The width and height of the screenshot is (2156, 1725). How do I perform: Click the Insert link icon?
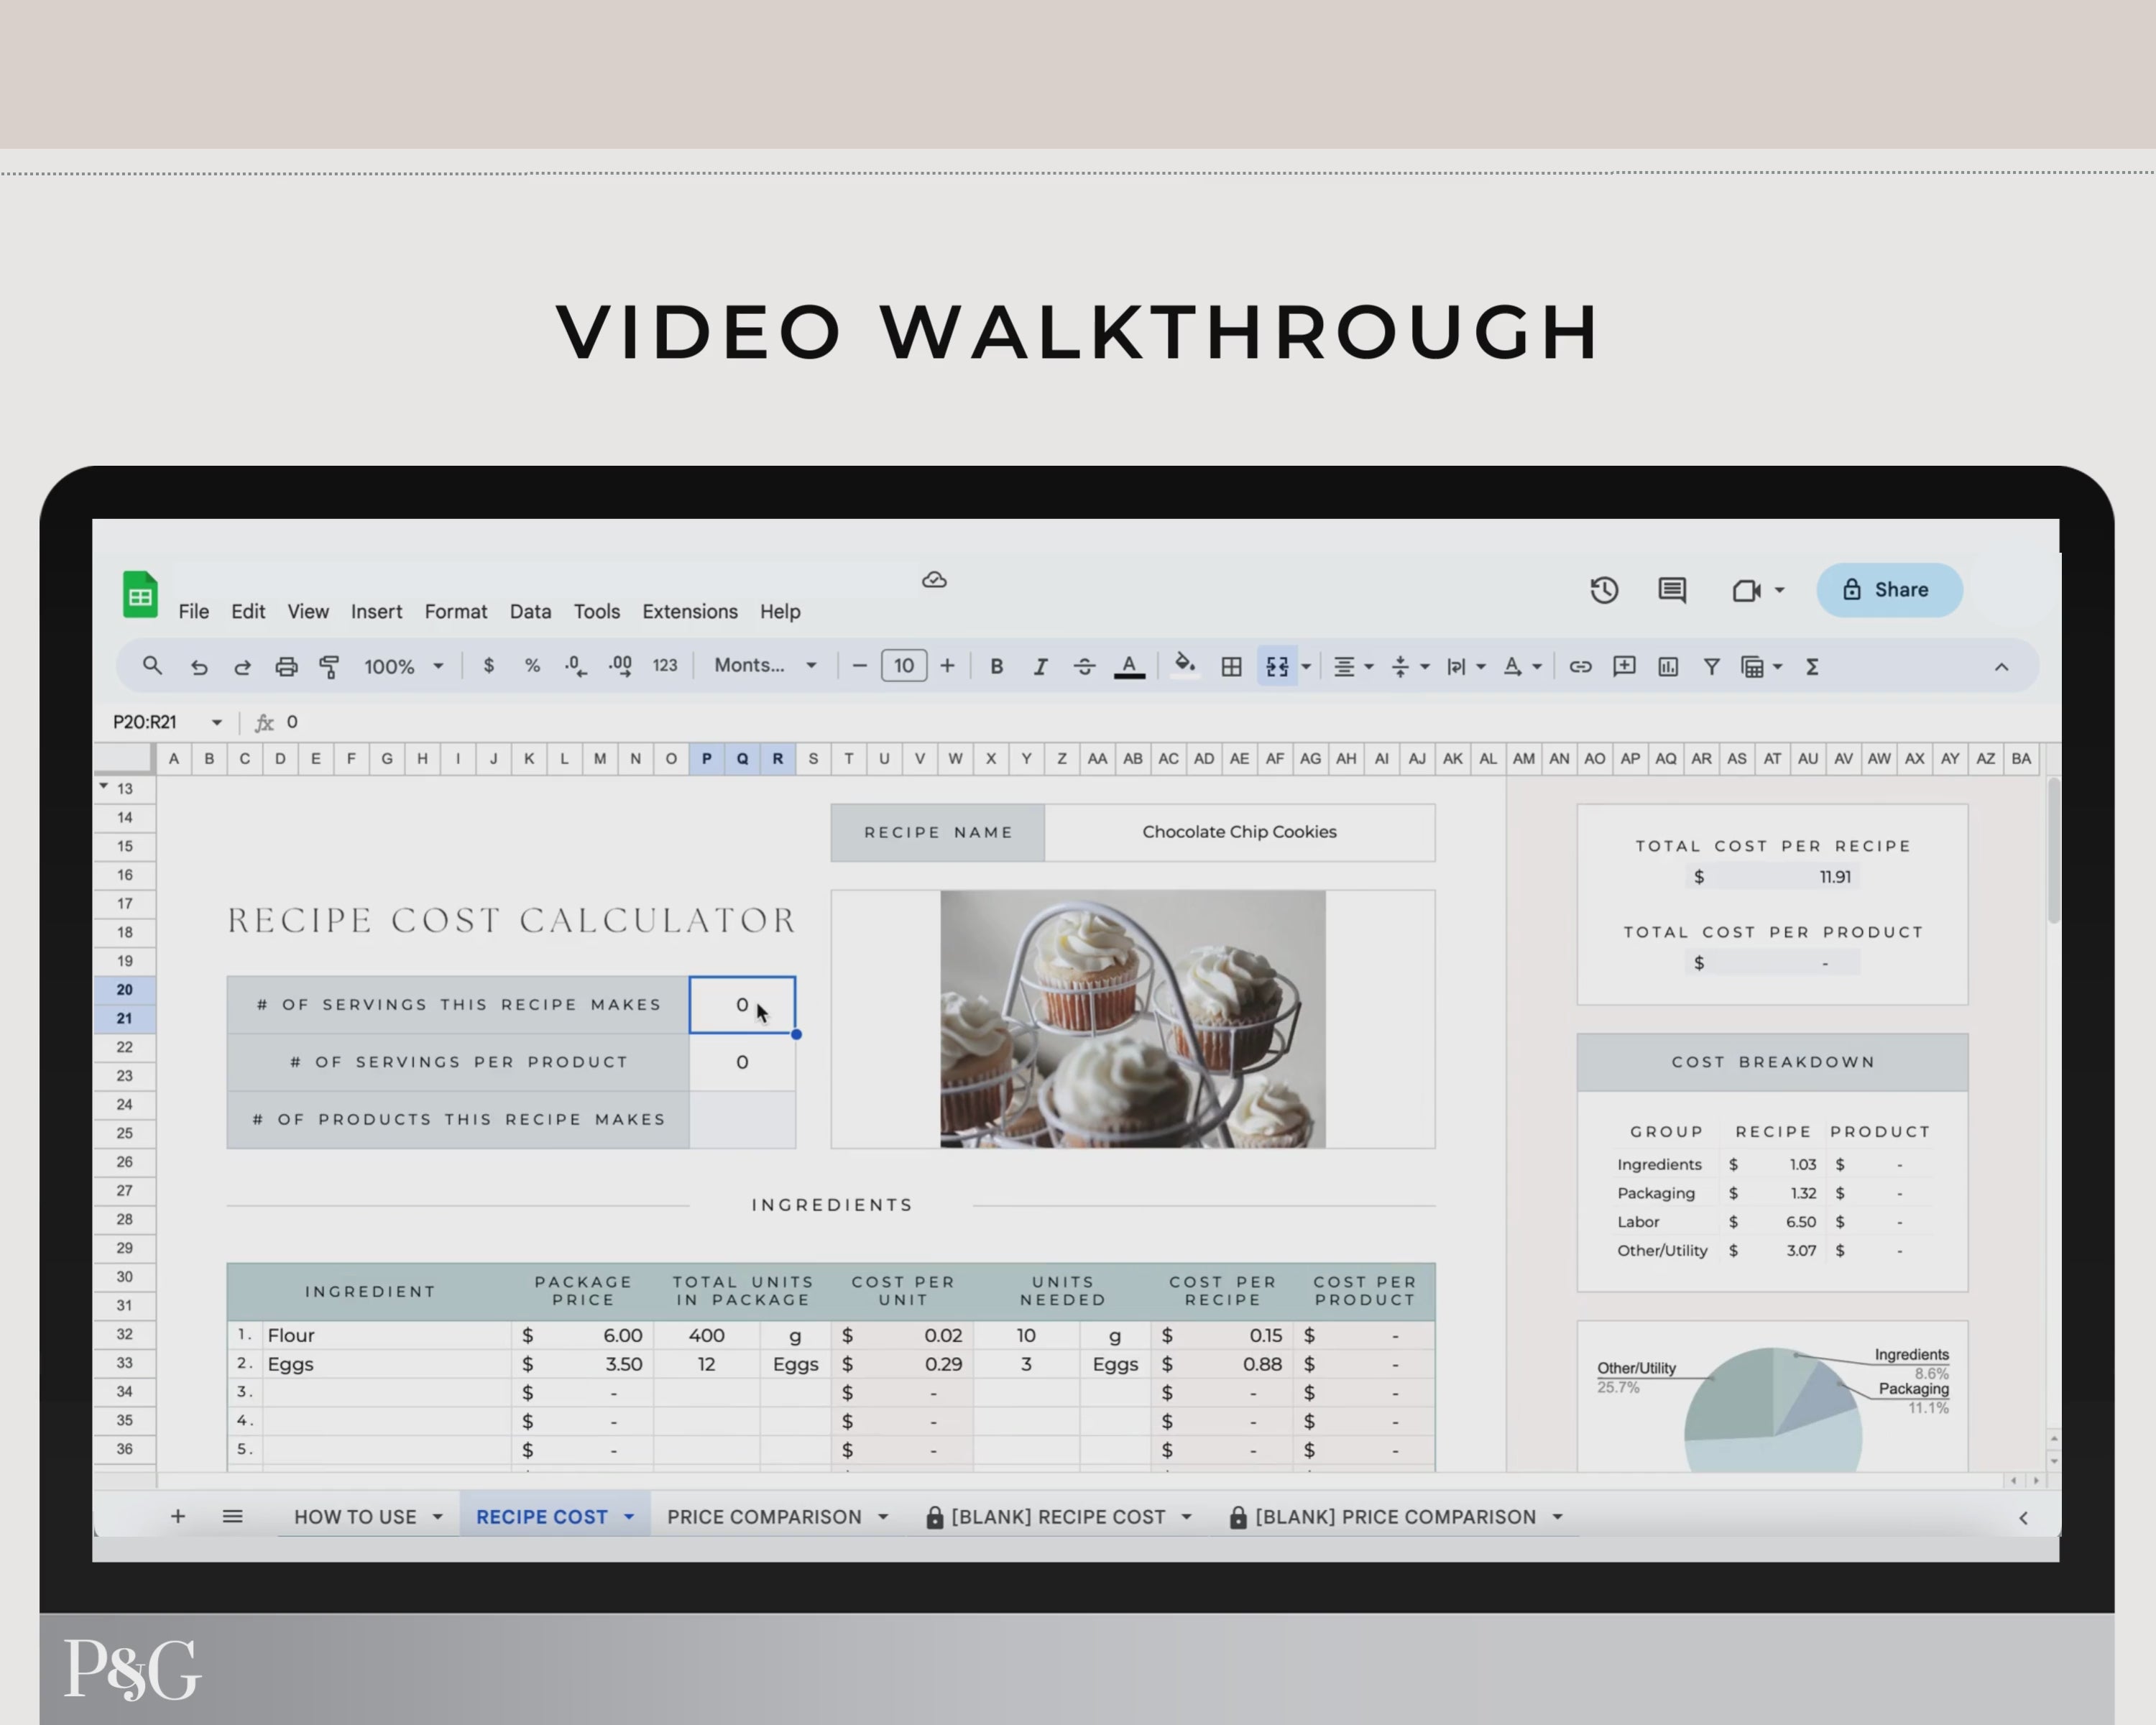click(1580, 667)
